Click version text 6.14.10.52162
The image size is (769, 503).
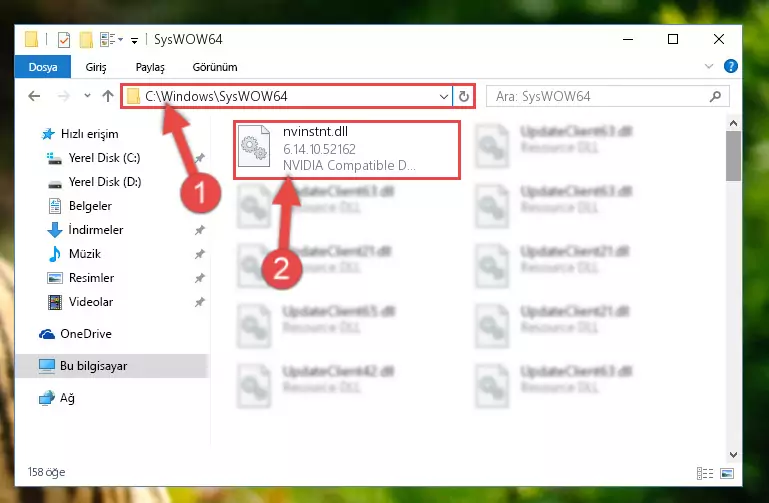coord(319,149)
